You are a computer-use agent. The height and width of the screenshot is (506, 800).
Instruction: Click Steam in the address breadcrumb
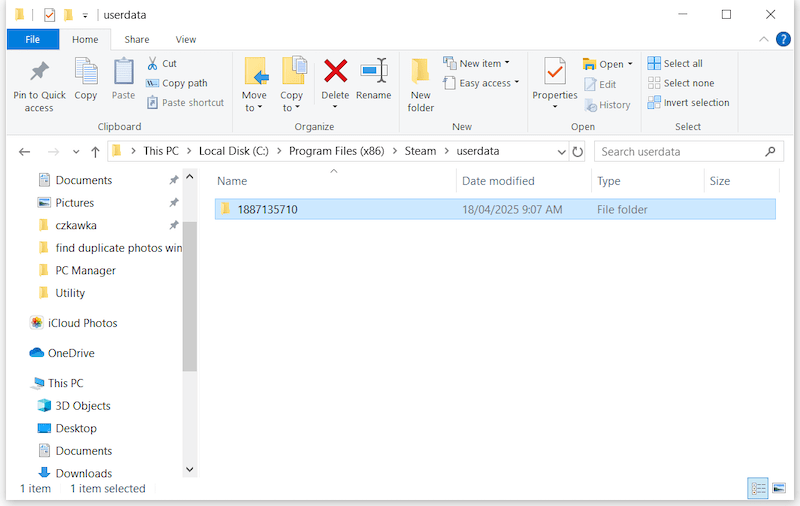point(420,151)
